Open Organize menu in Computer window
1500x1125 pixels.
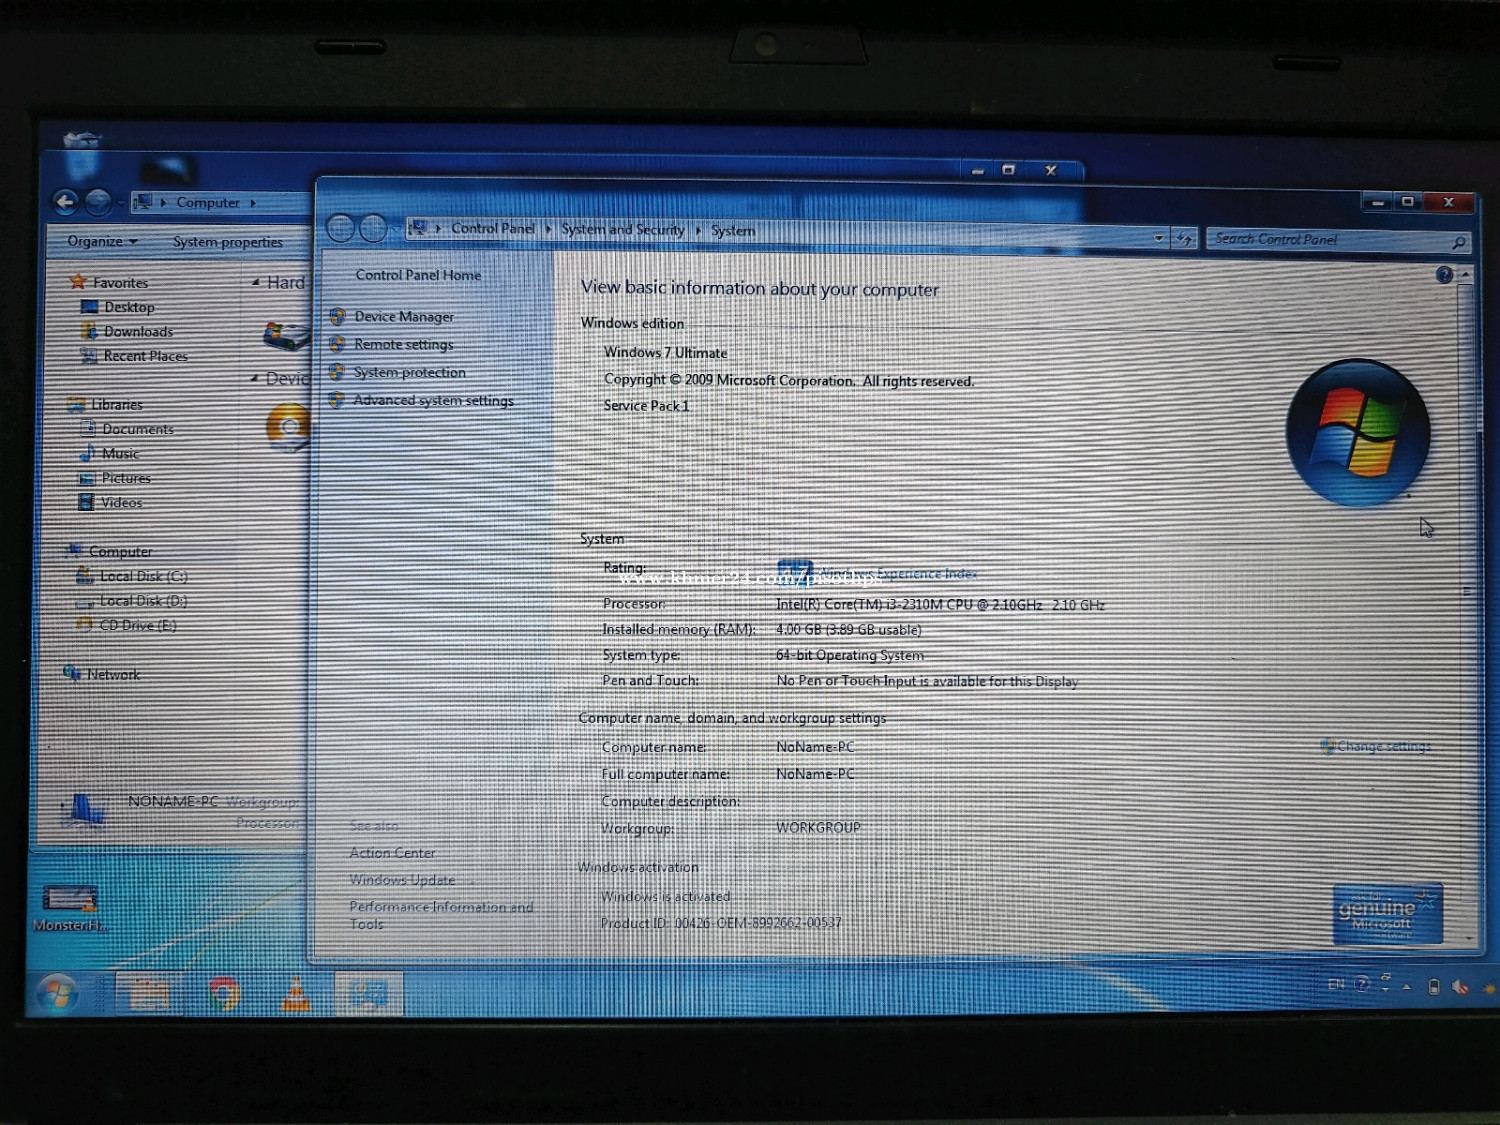[102, 241]
